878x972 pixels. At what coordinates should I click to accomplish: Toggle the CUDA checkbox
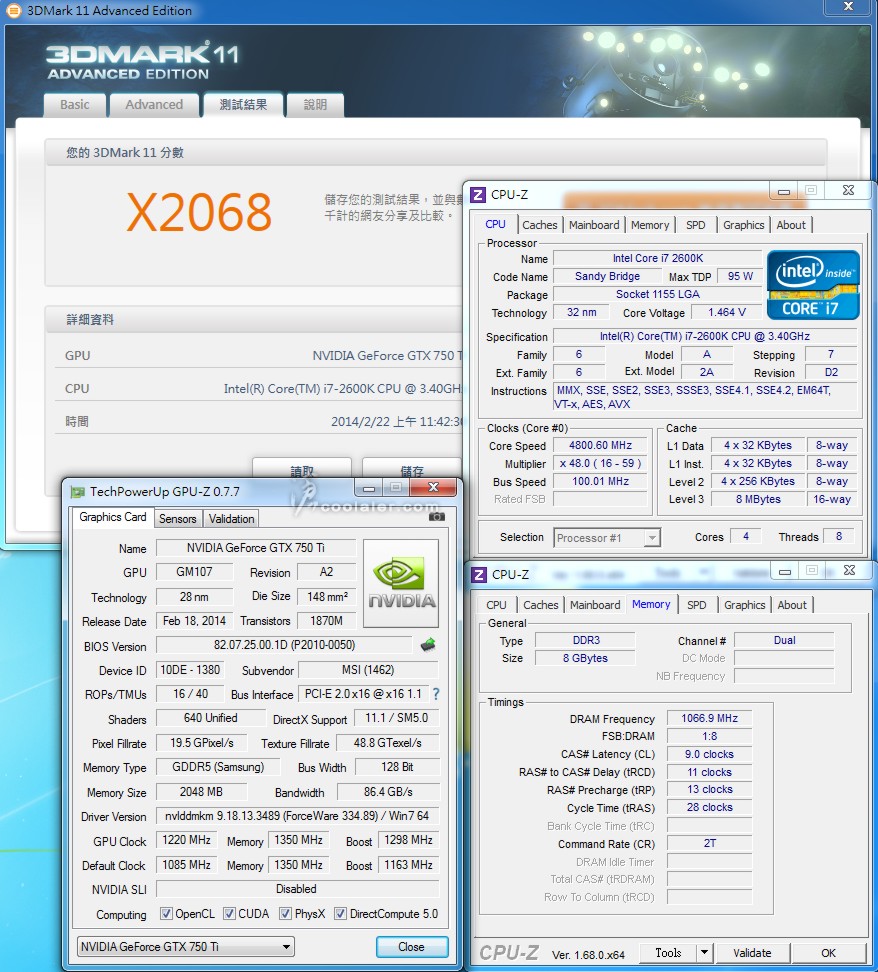(x=229, y=914)
